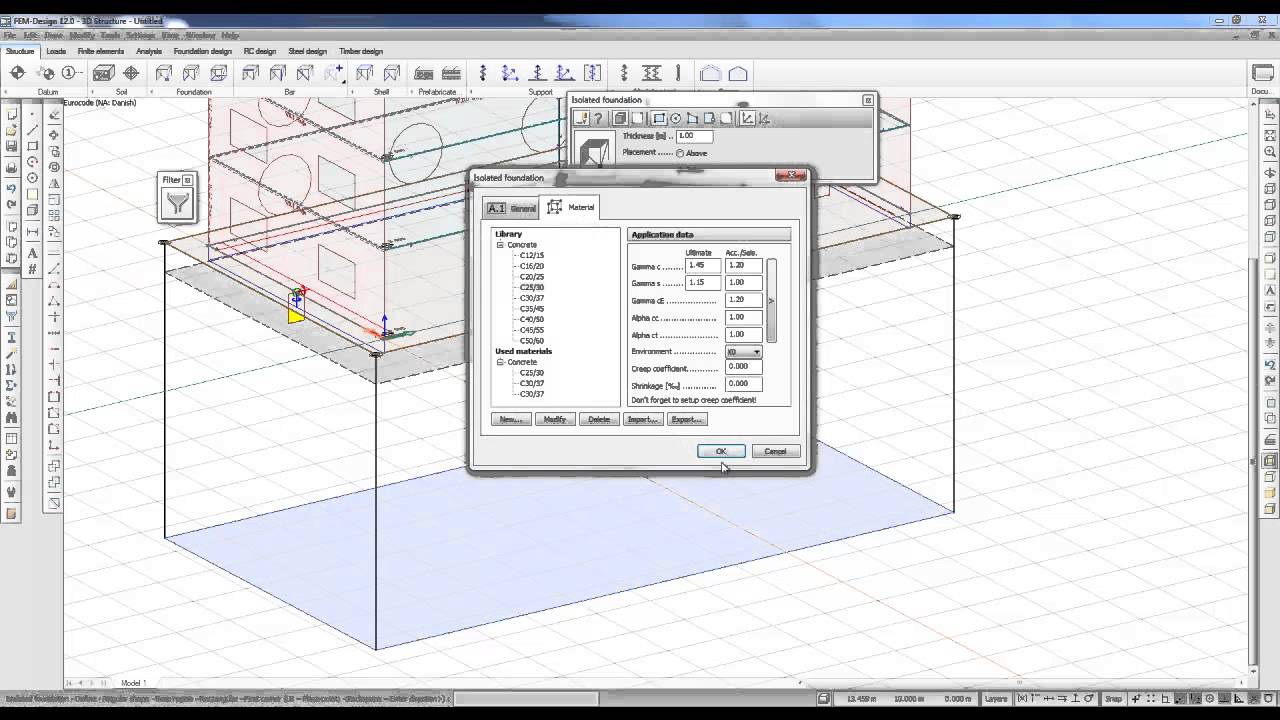This screenshot has height=720, width=1280.
Task: Click the New... material button
Action: [511, 419]
